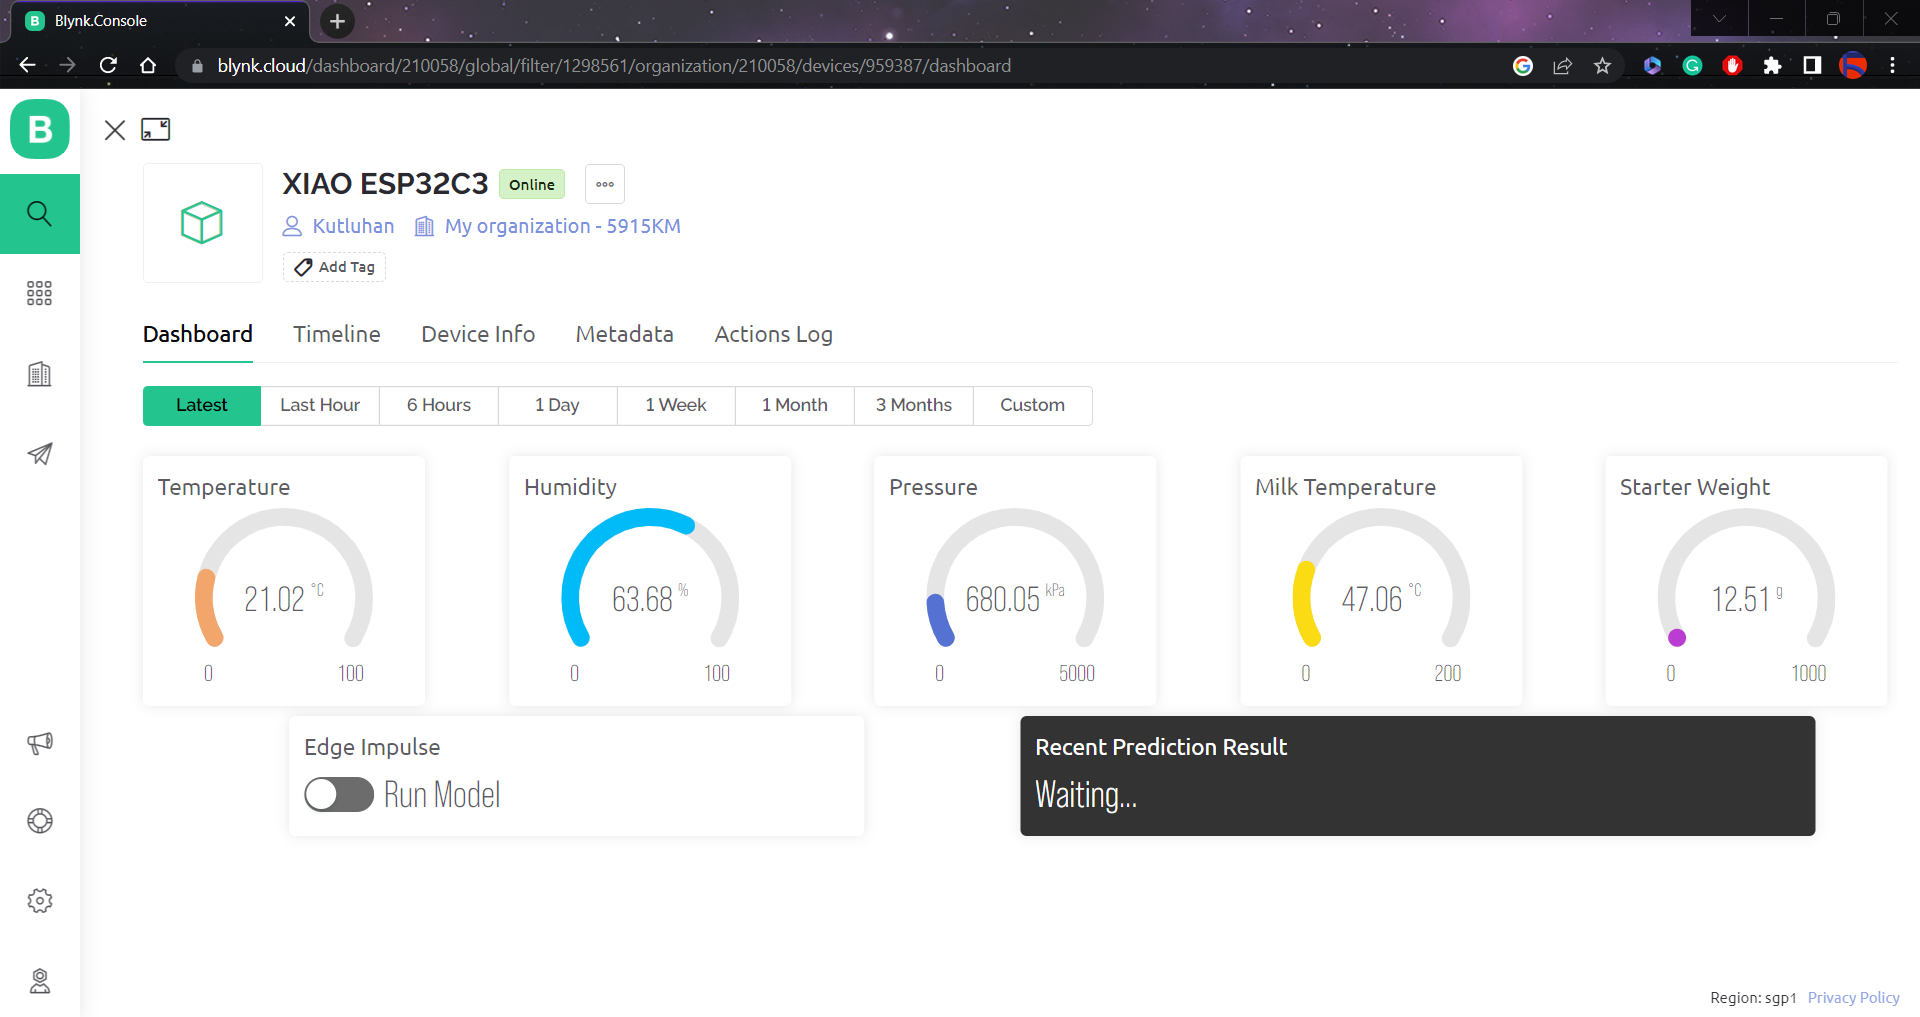This screenshot has width=1920, height=1017.
Task: Open the lifebuoy help icon in the sidebar
Action: point(40,821)
